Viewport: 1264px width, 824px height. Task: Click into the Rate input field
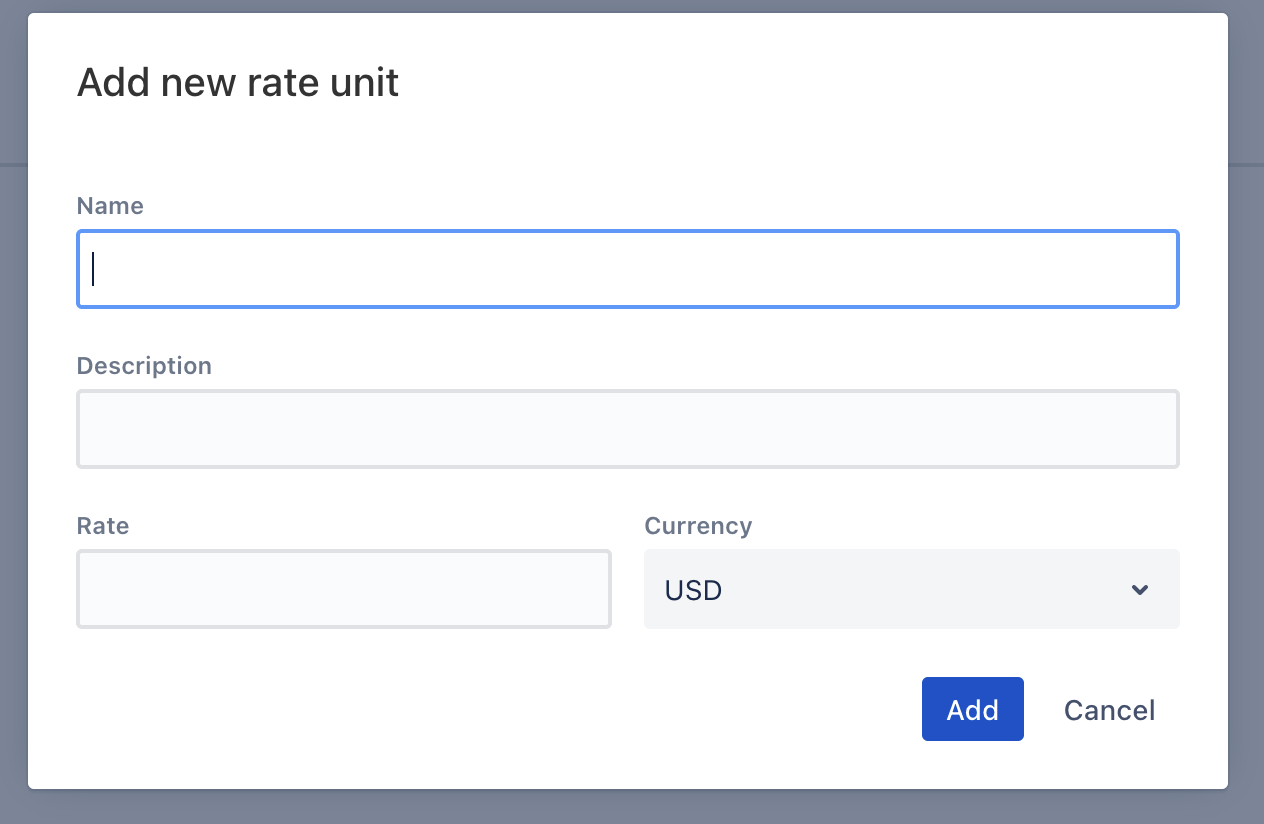[x=344, y=589]
